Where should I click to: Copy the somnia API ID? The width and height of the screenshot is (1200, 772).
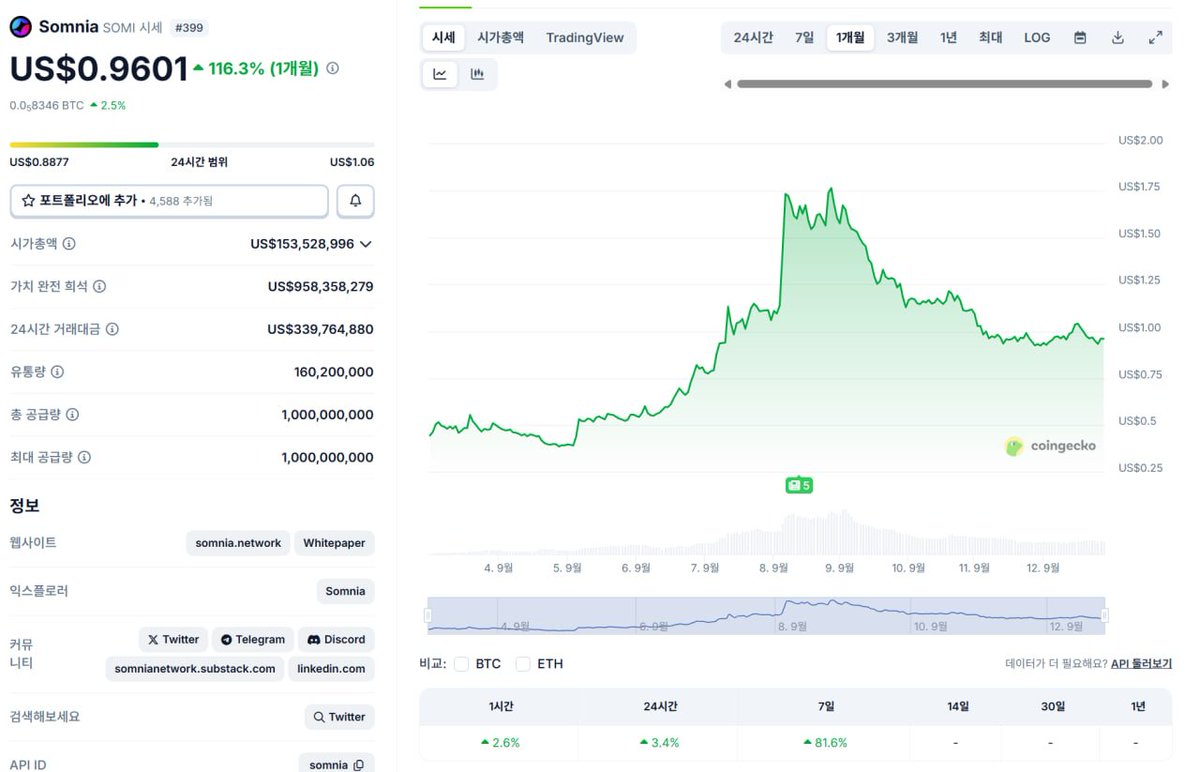(358, 765)
